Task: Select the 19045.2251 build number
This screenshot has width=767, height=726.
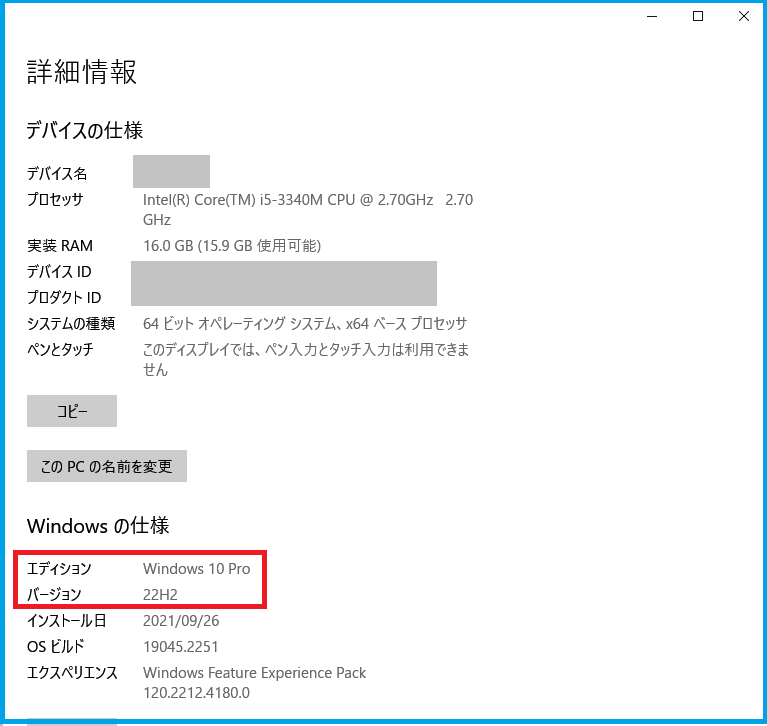Action: click(180, 647)
